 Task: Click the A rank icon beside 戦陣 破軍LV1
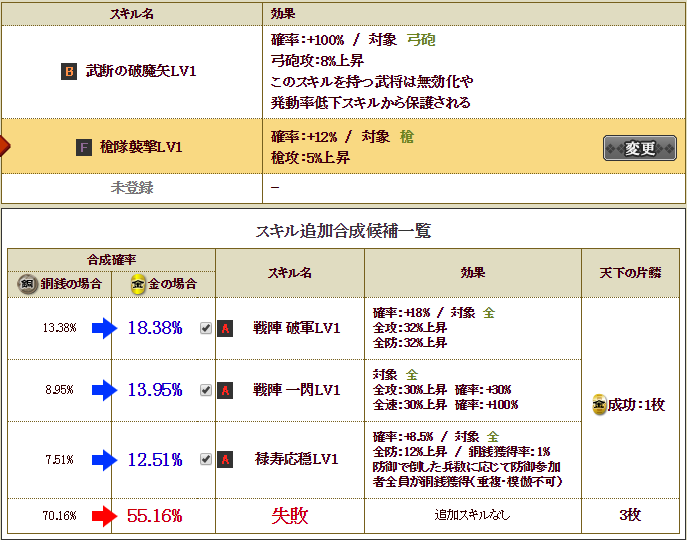[x=225, y=328]
